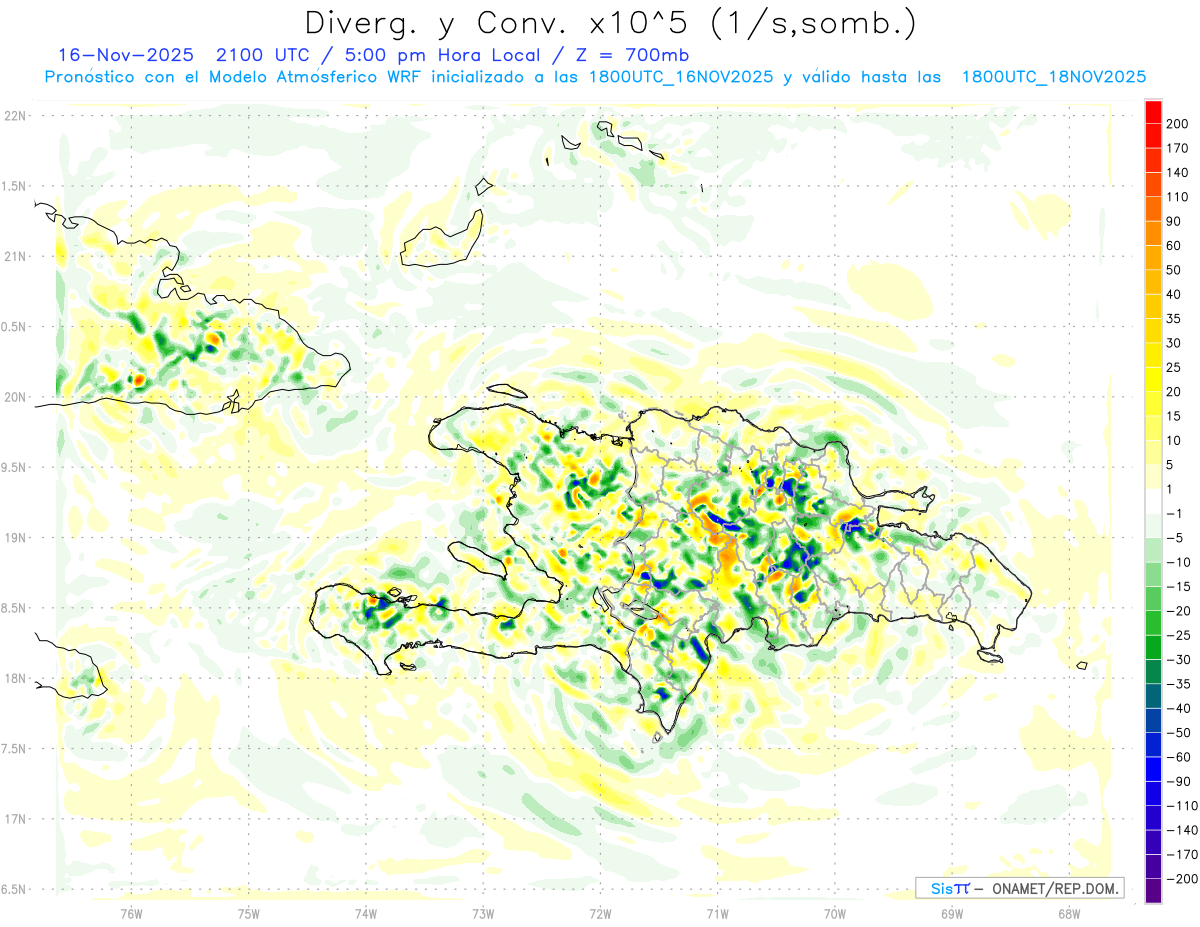This screenshot has height=927, width=1200.
Task: Click the 6.5N latitude label
Action: pos(14,889)
